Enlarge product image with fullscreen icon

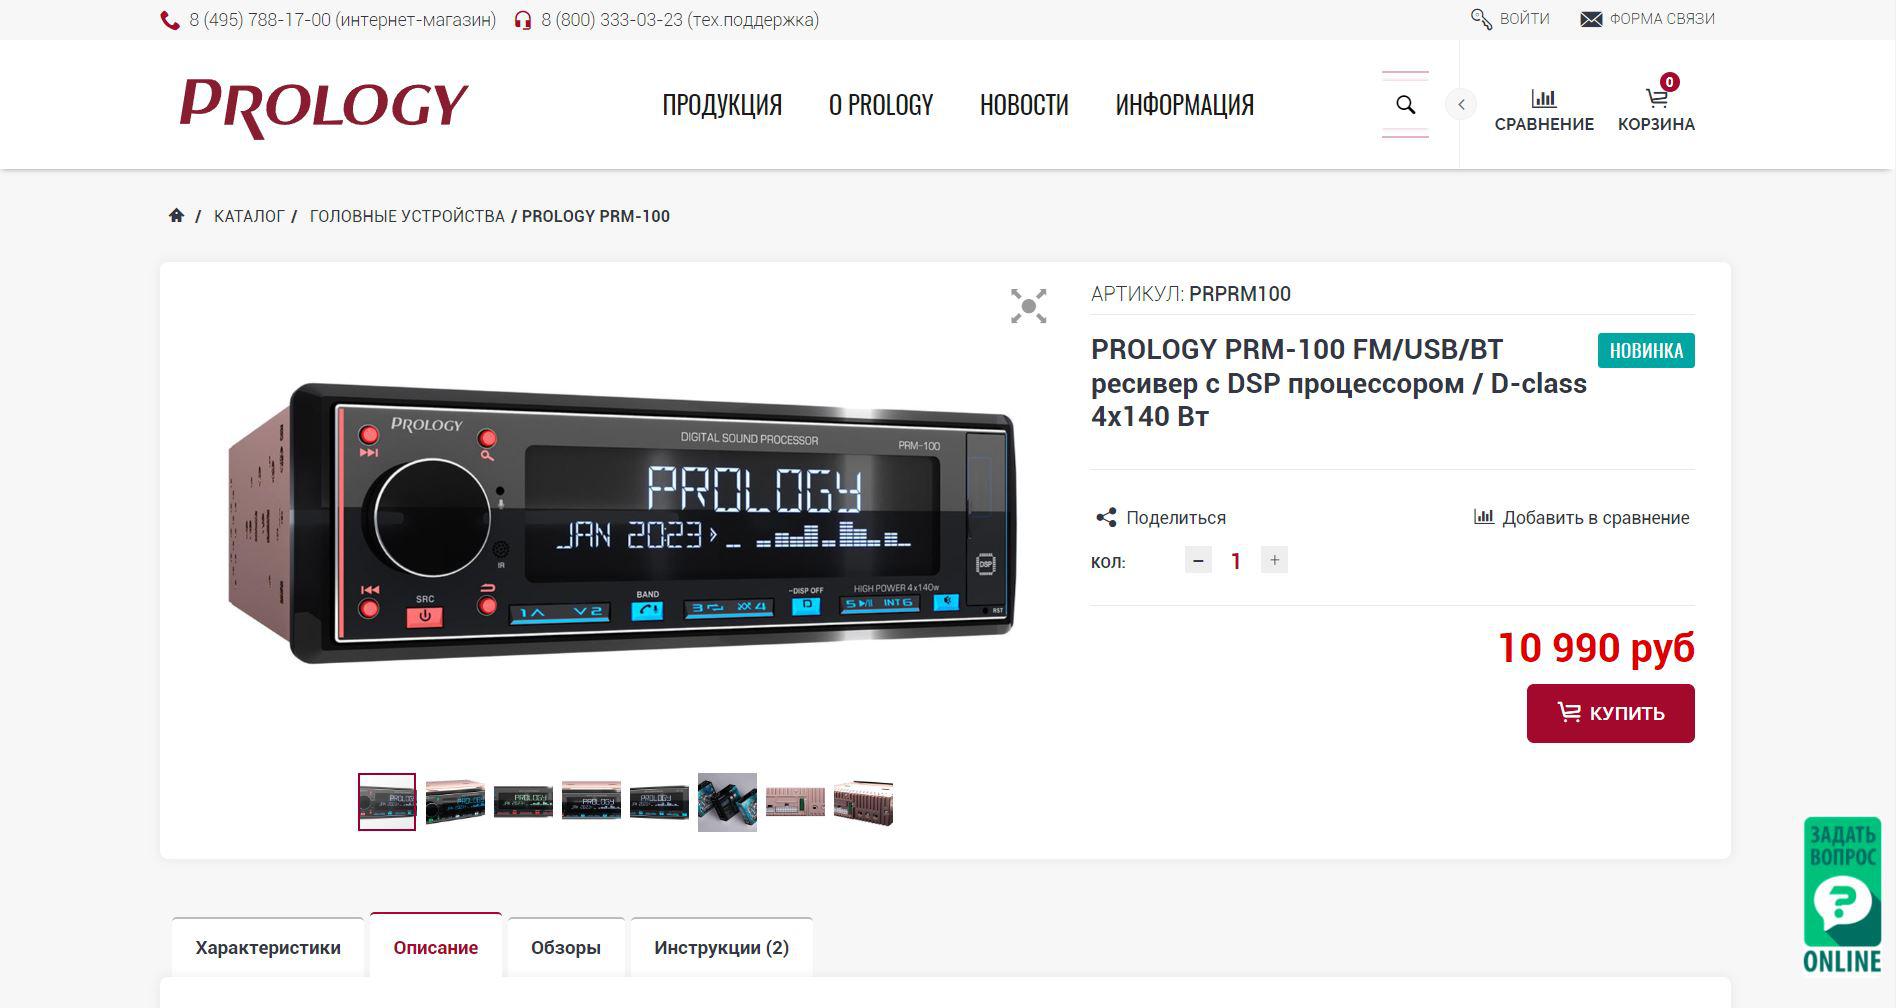tap(1028, 306)
